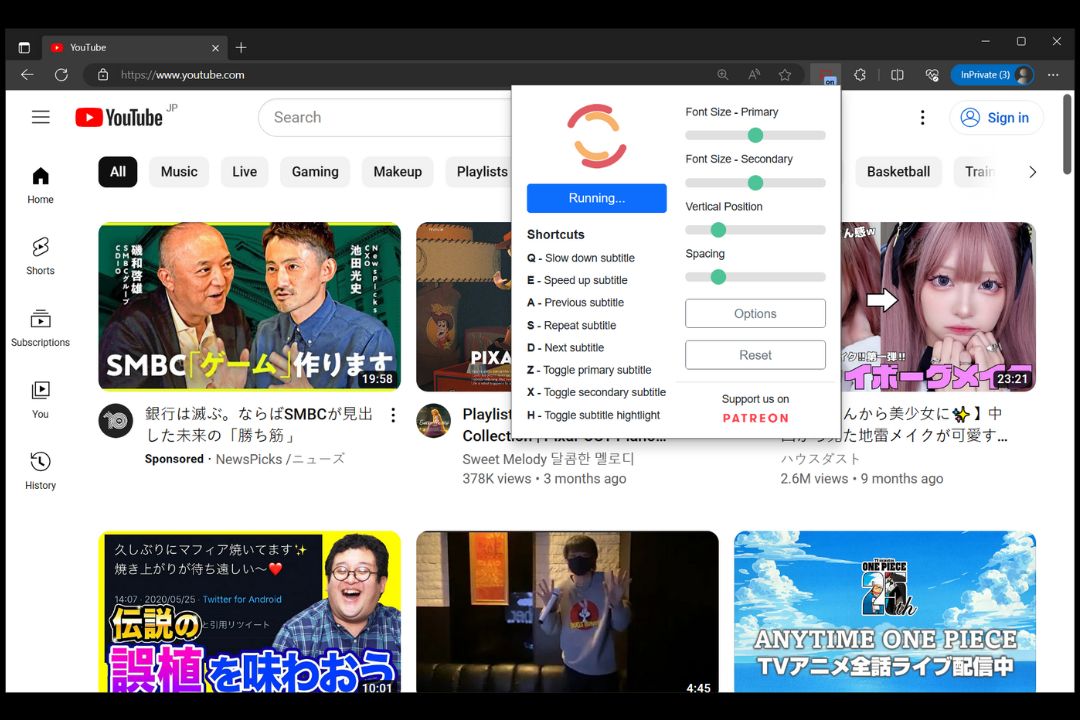Open the extension's Patreon support link
This screenshot has width=1080, height=720.
[755, 418]
